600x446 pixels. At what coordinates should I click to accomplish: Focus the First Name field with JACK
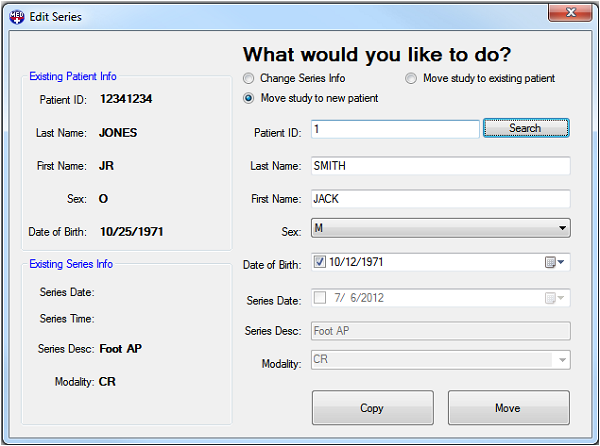point(440,199)
